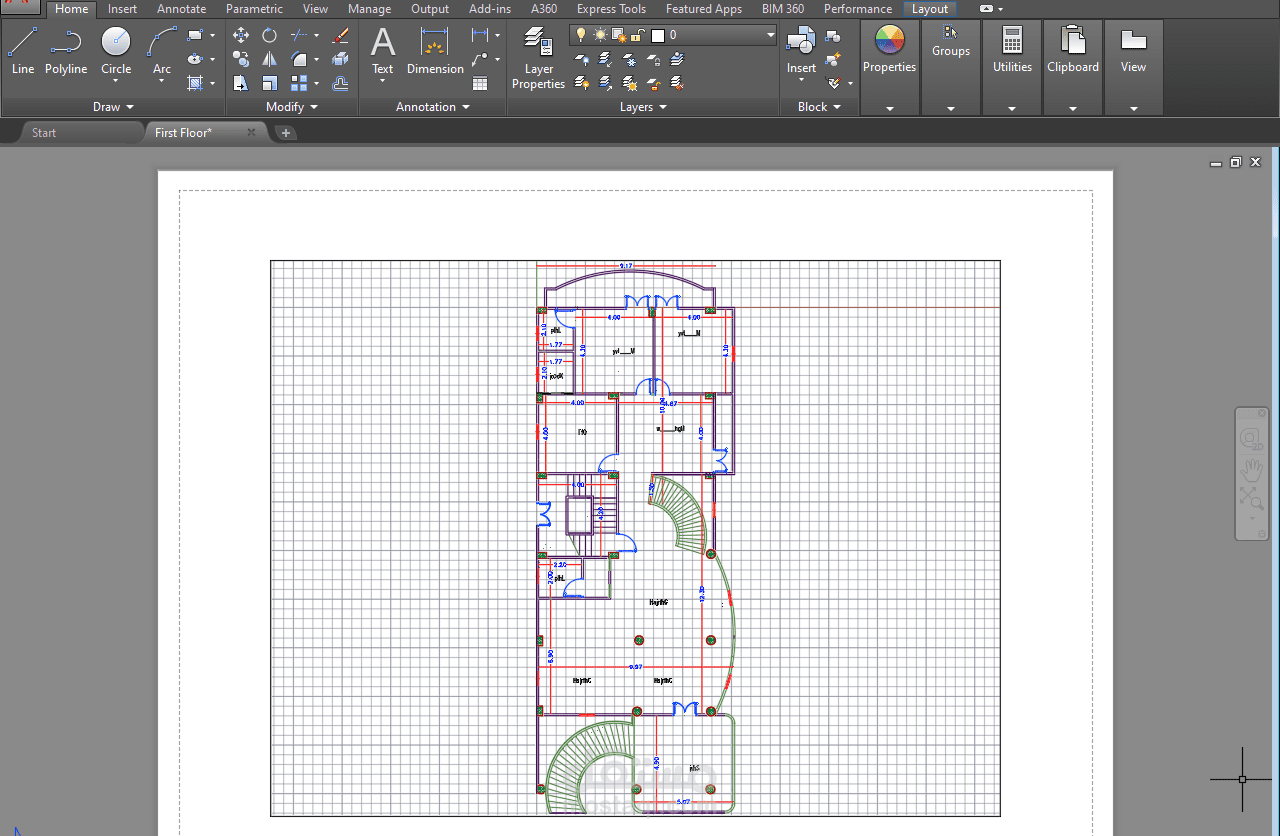Toggle the lock icon for layer 0
This screenshot has width=1280, height=836.
click(x=638, y=35)
